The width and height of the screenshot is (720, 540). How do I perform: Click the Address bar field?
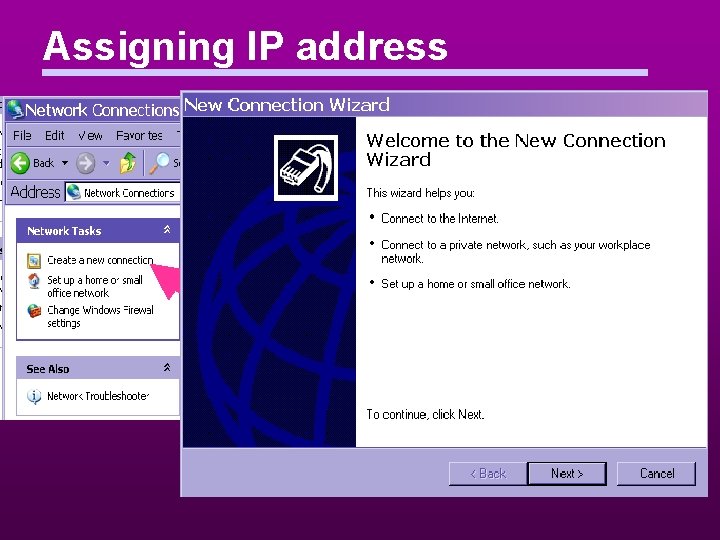122,192
